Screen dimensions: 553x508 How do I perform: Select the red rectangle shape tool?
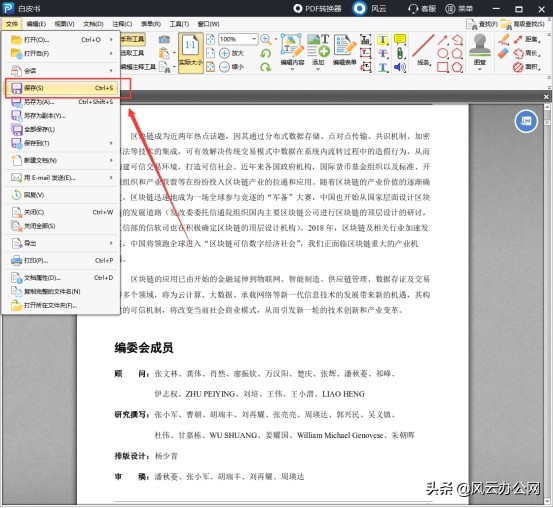pyautogui.click(x=443, y=67)
